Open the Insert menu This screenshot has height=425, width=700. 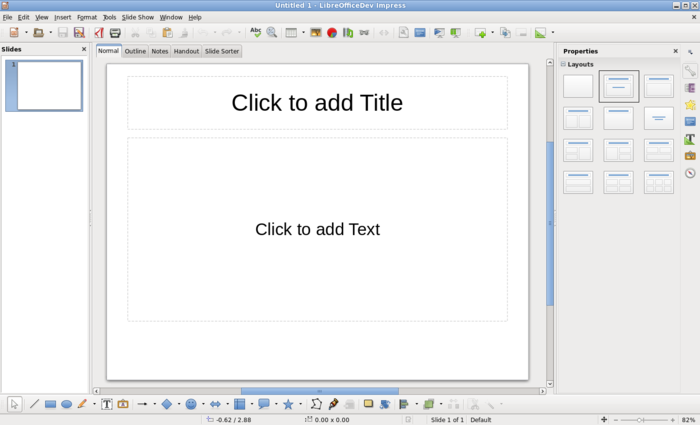[x=62, y=17]
